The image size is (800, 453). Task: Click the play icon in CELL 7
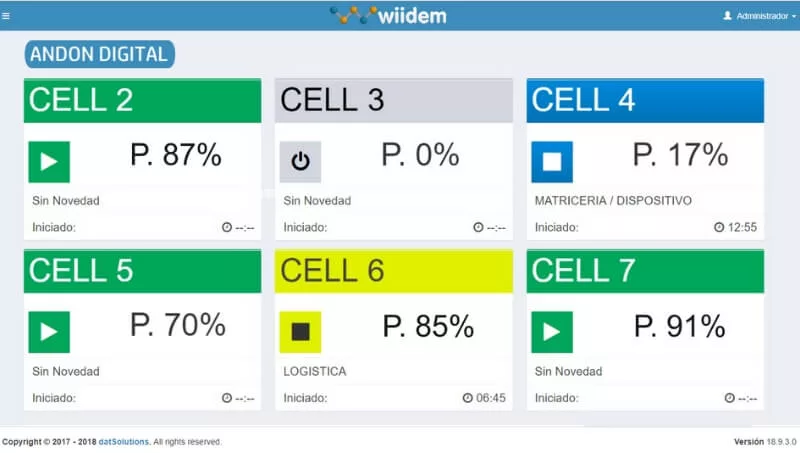point(552,331)
